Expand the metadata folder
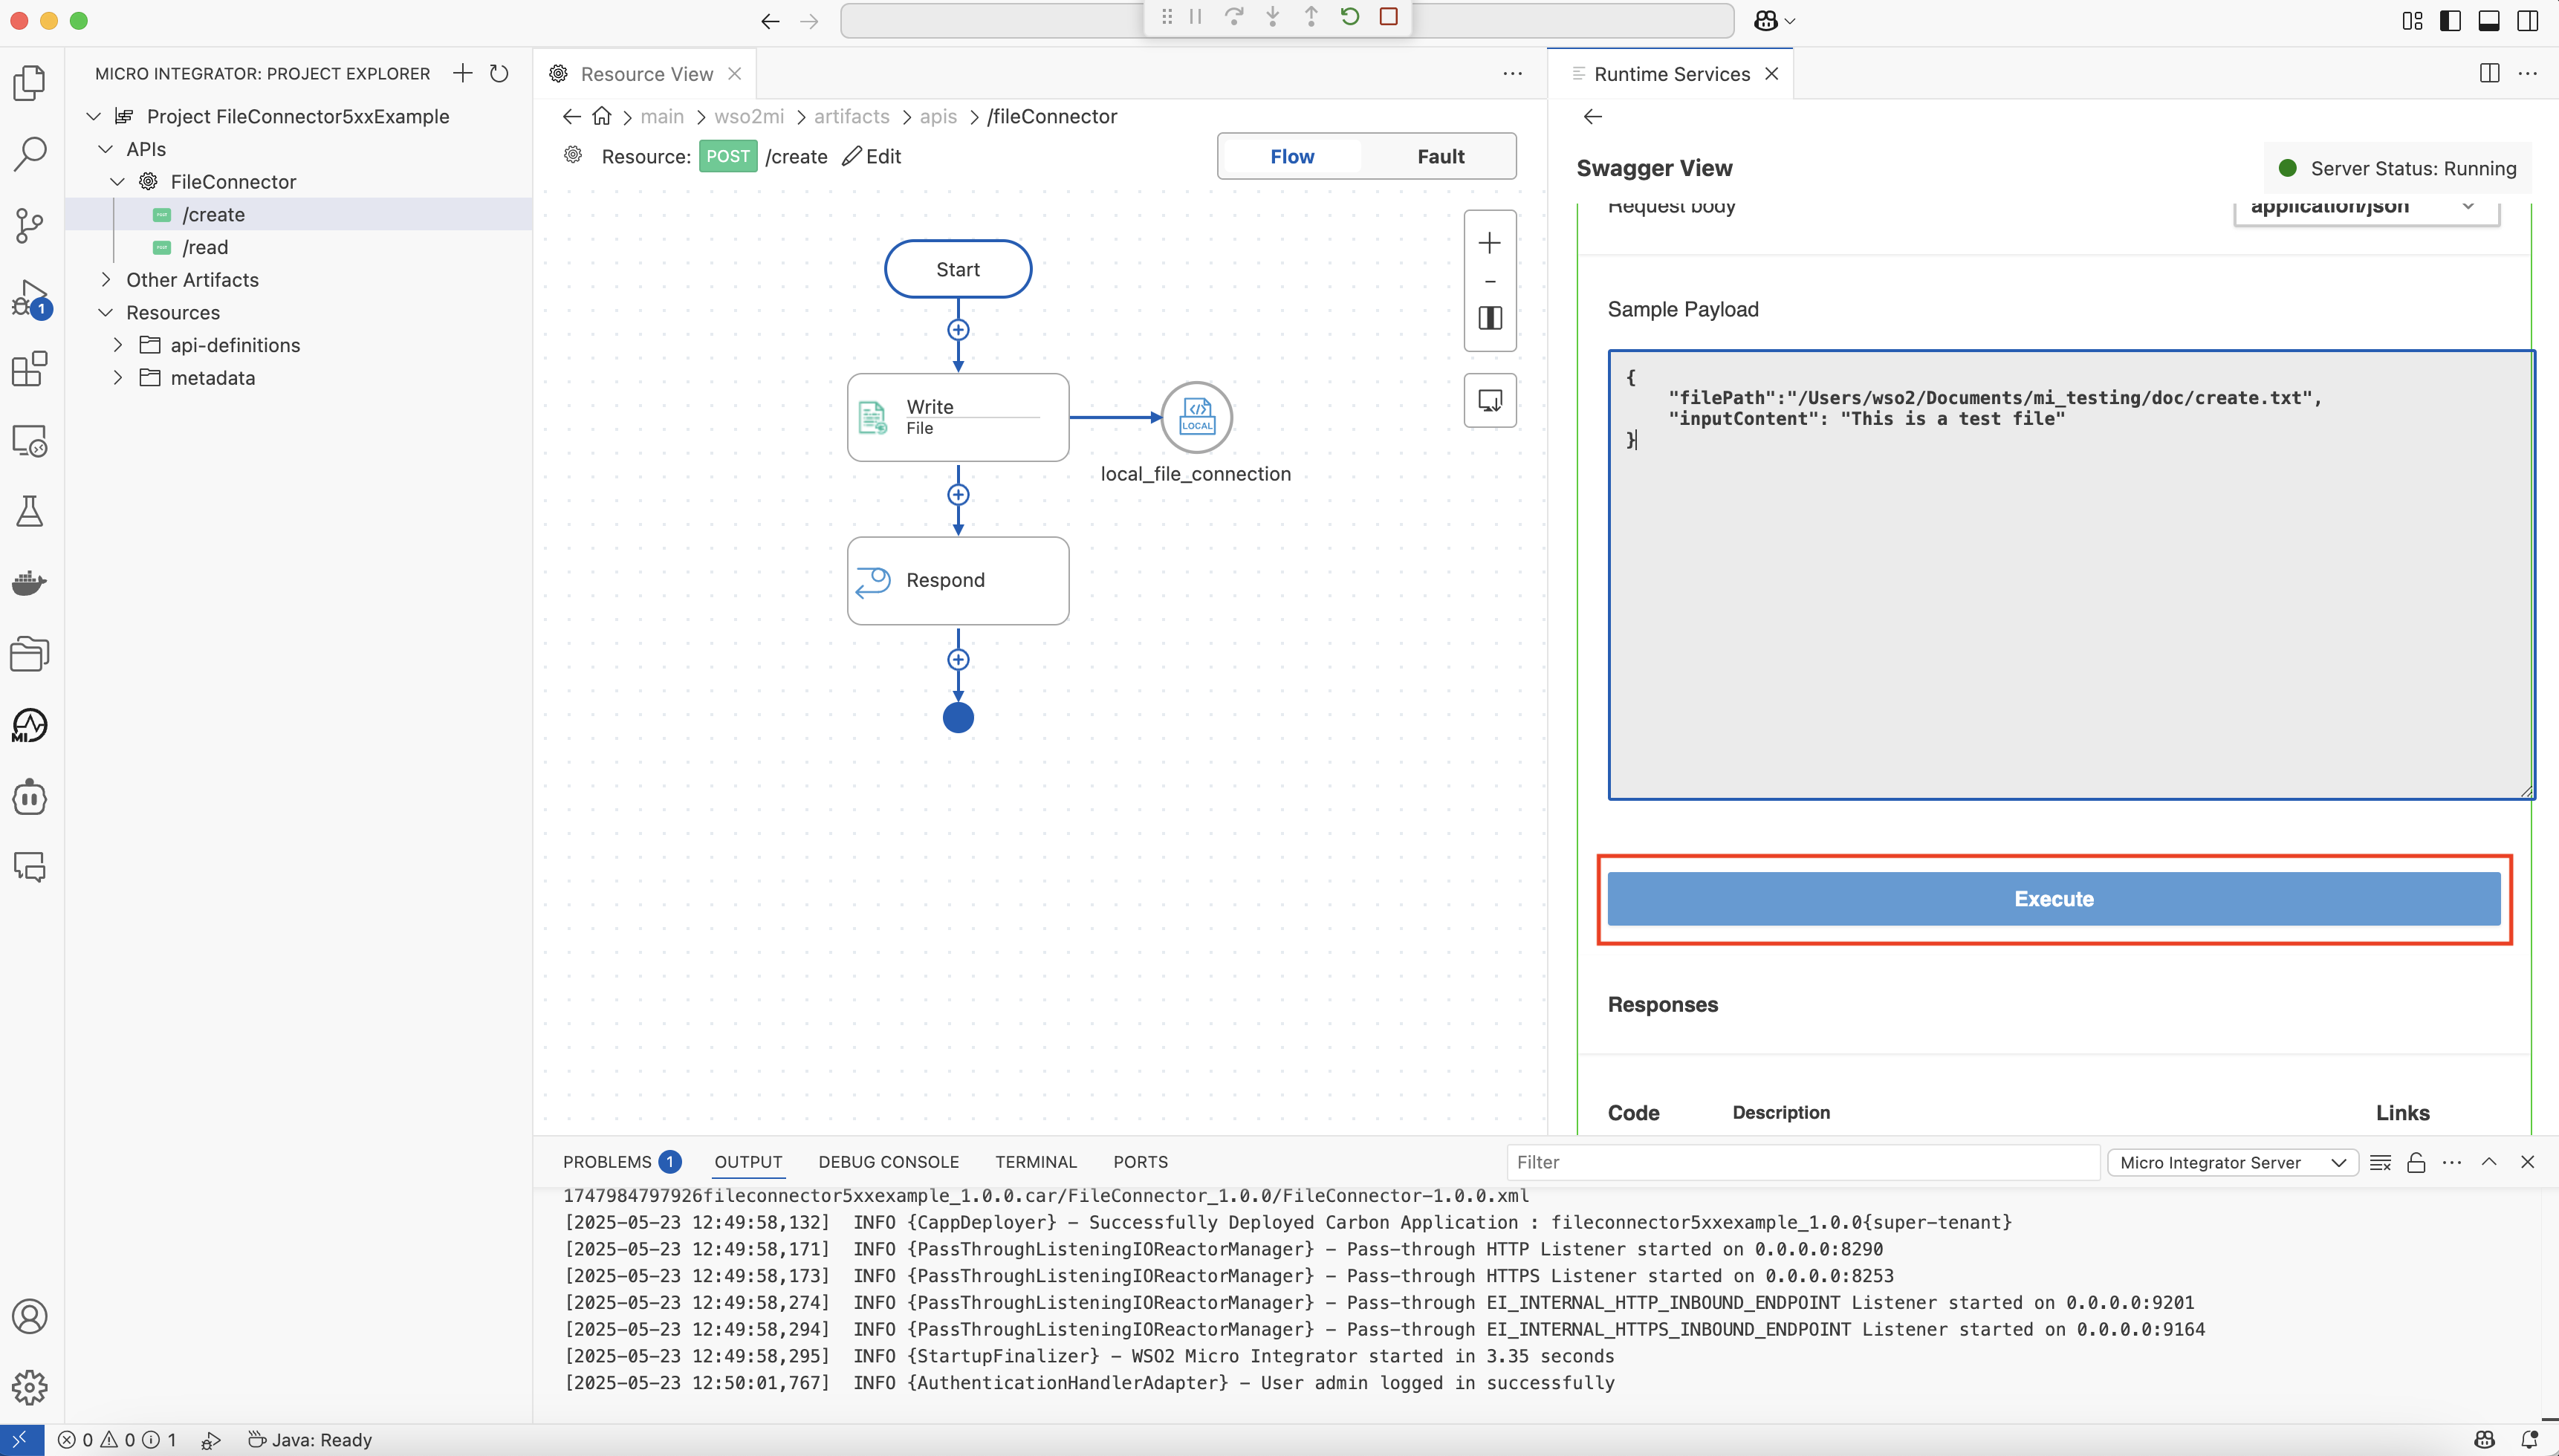Viewport: 2559px width, 1456px height. (117, 378)
